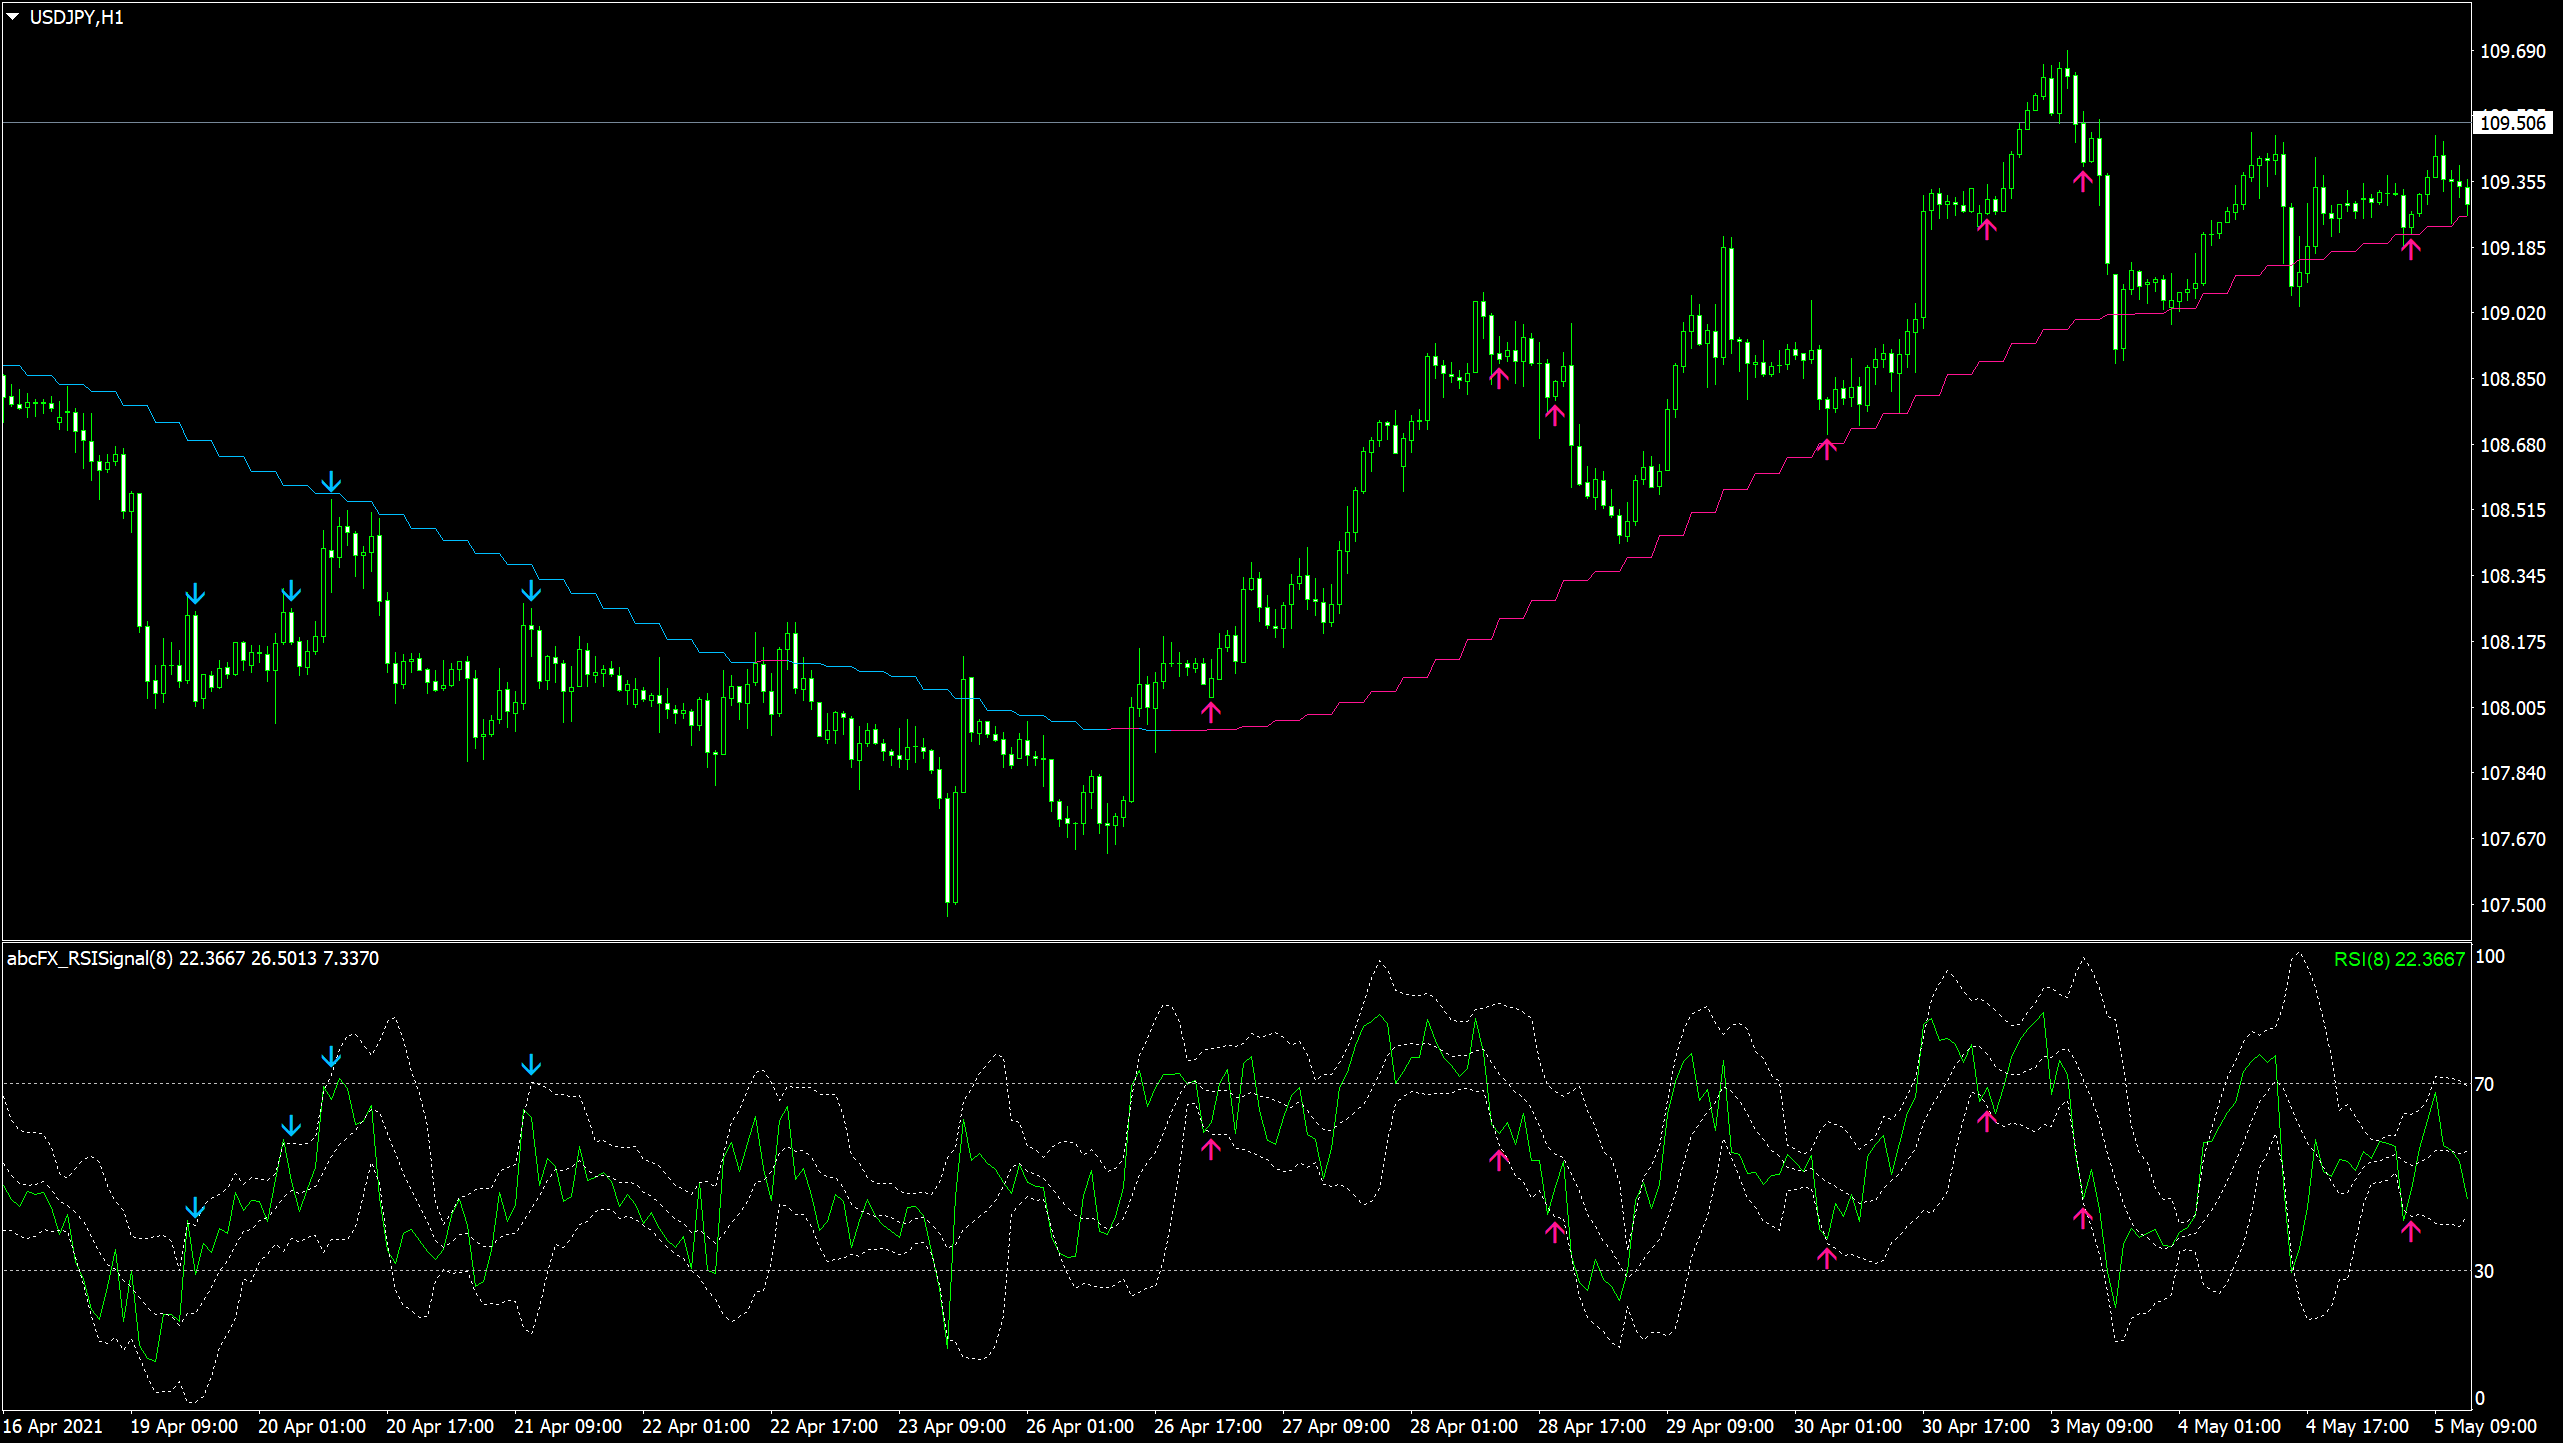Click the blue down arrow touching the blue trend line
Viewport: 2563px width, 1443px height.
tap(331, 483)
